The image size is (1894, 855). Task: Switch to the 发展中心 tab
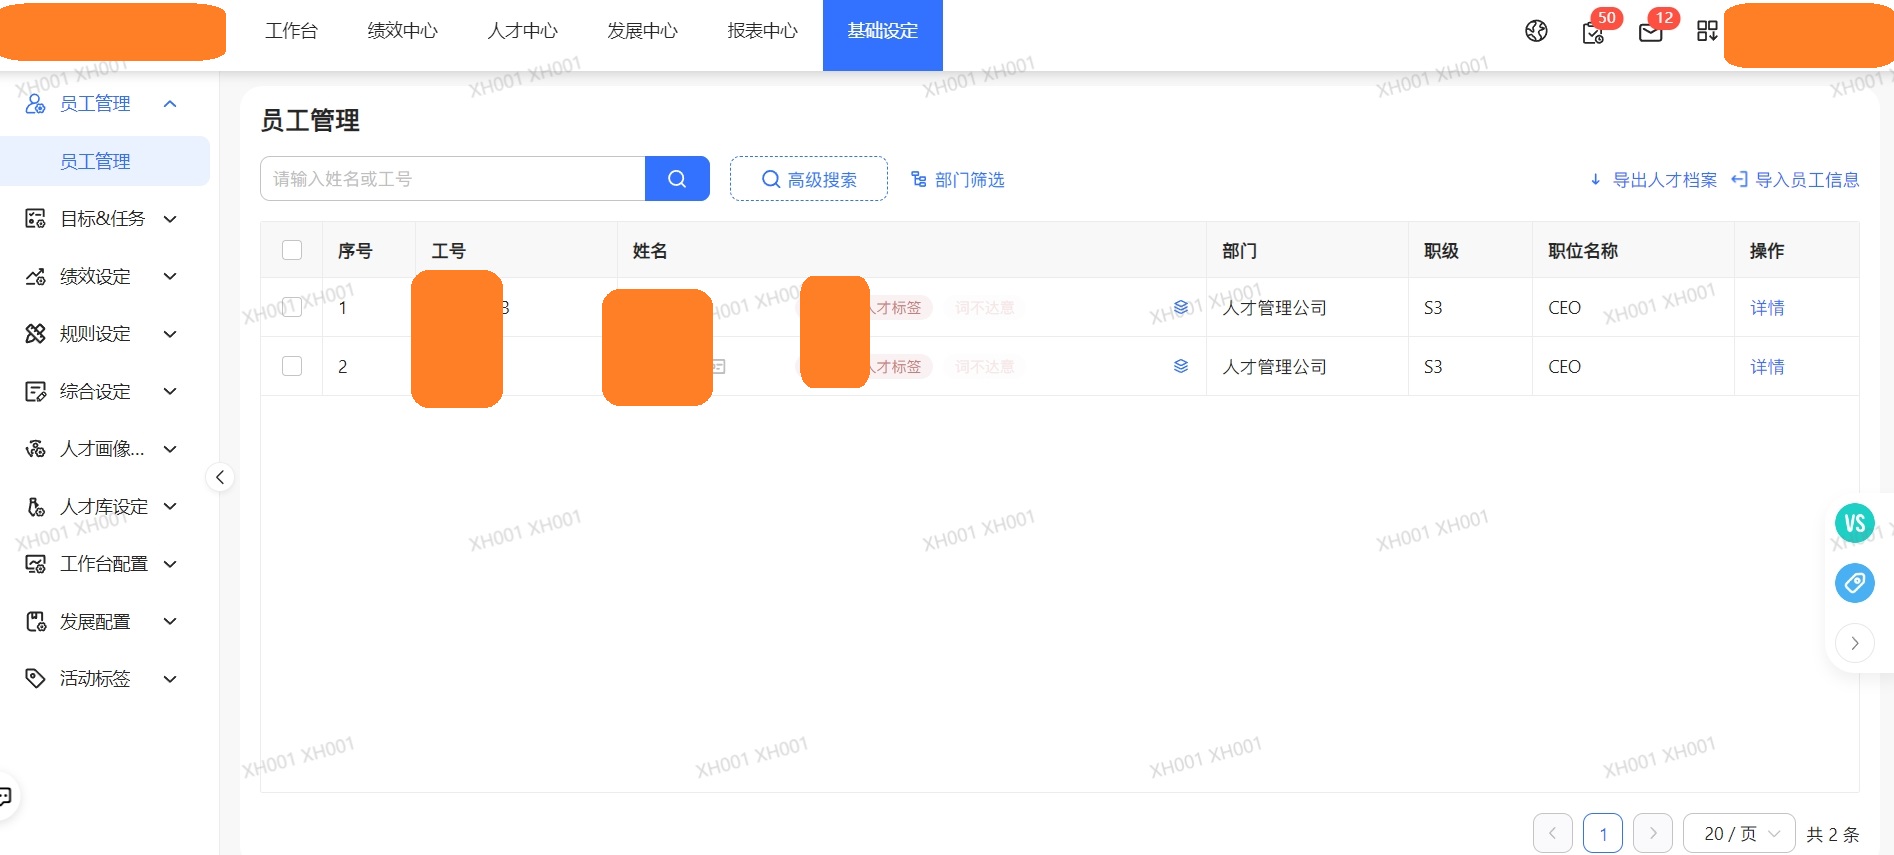(x=643, y=31)
